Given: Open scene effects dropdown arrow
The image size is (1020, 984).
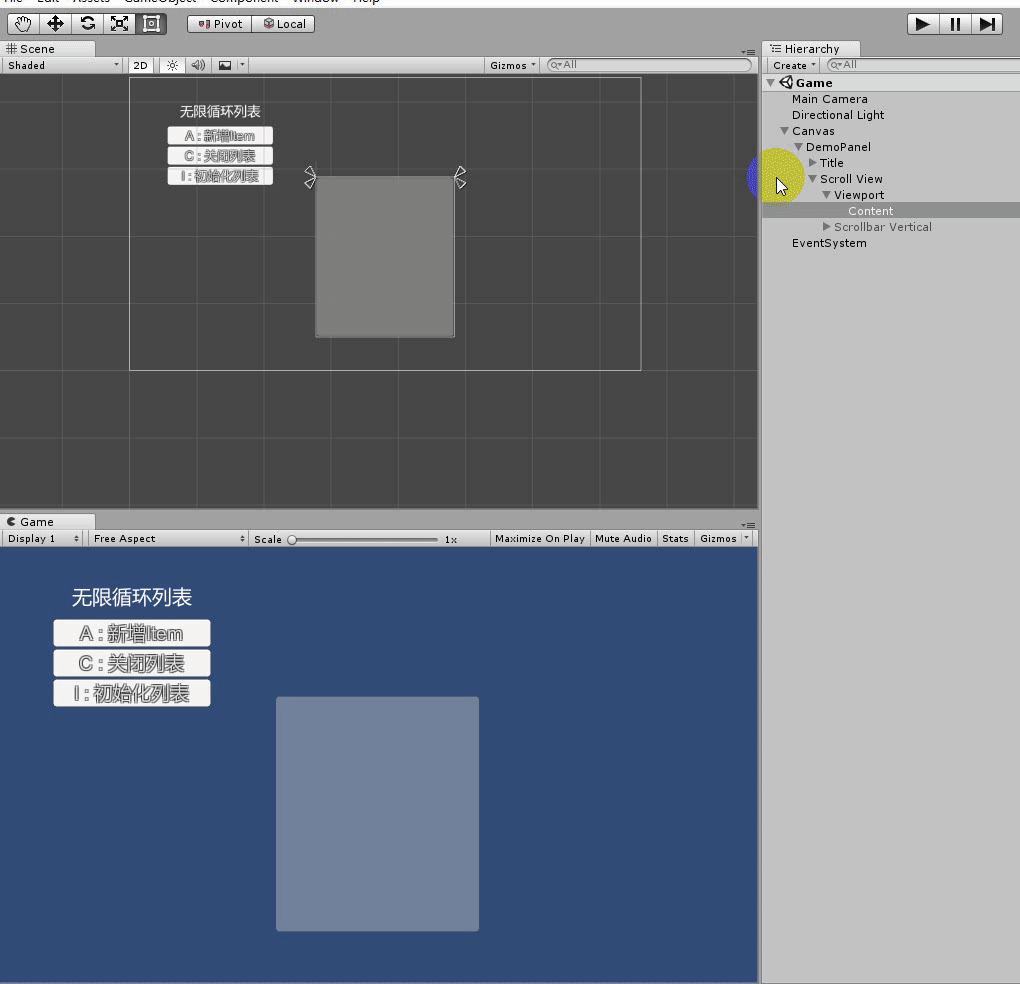Looking at the screenshot, I should tap(243, 65).
